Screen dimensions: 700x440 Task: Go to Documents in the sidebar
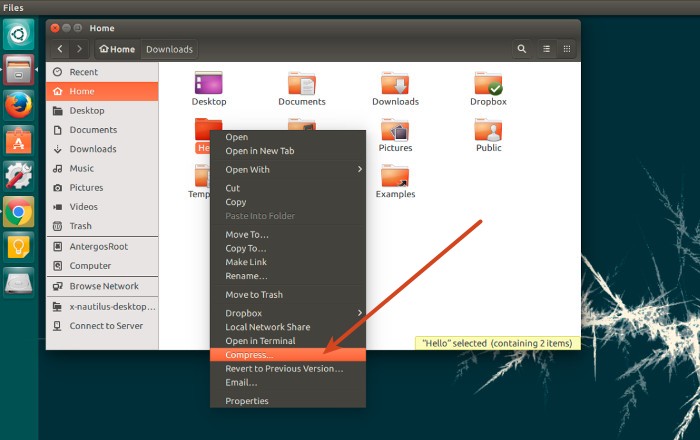coord(102,130)
